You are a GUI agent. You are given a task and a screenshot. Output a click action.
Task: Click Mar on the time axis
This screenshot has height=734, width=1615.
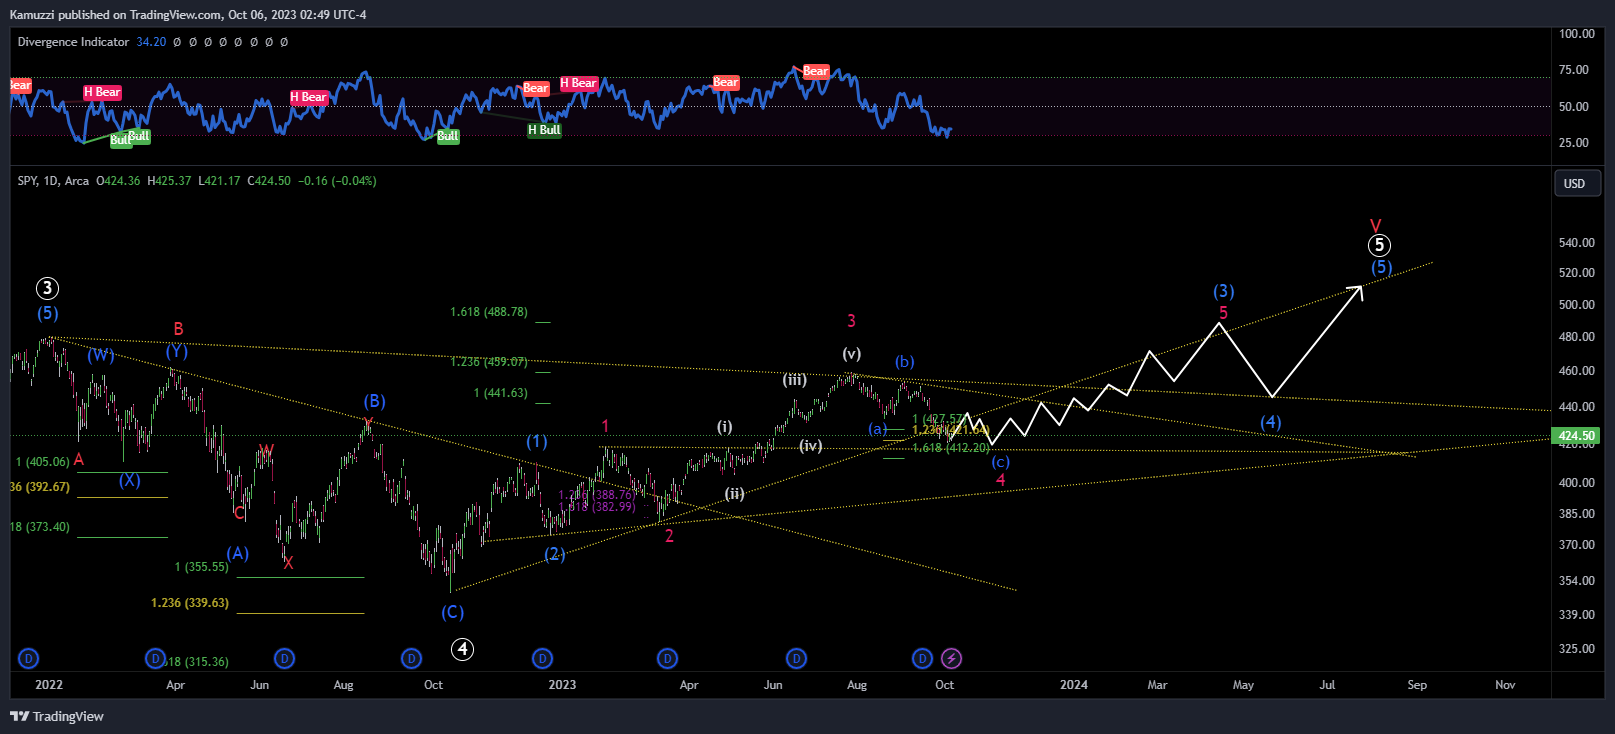[1157, 685]
